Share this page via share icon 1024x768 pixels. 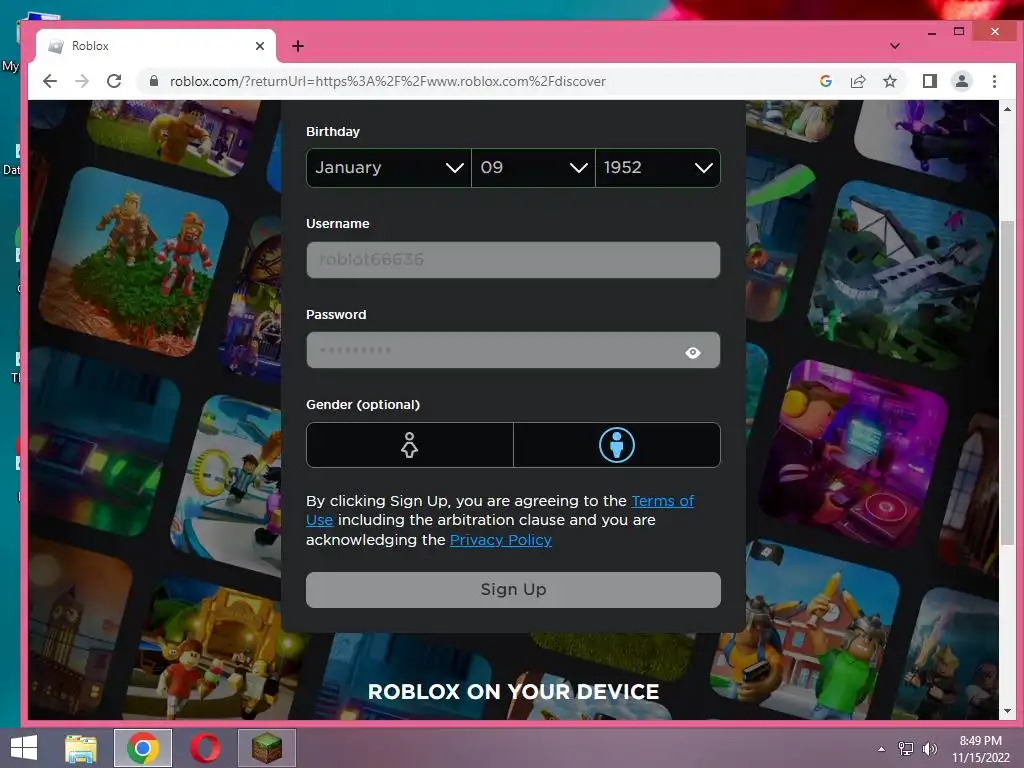[x=857, y=81]
